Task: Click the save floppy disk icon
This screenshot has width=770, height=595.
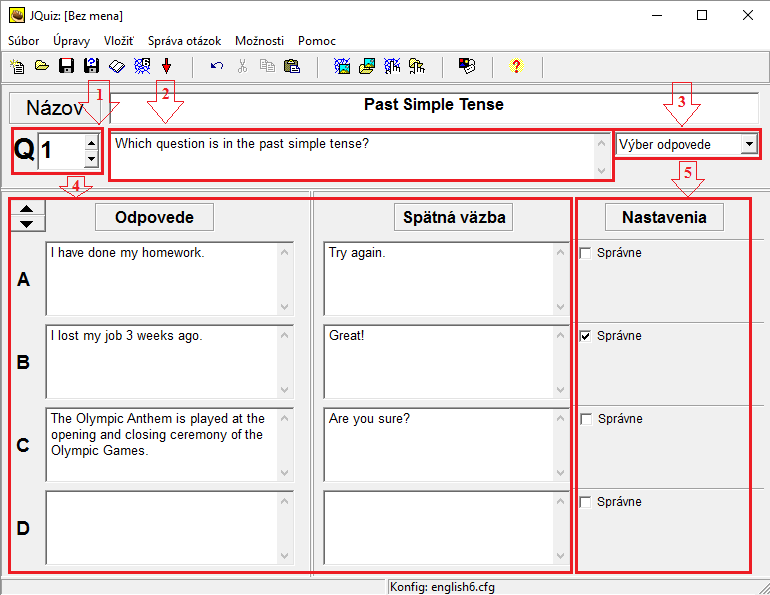Action: [x=67, y=67]
